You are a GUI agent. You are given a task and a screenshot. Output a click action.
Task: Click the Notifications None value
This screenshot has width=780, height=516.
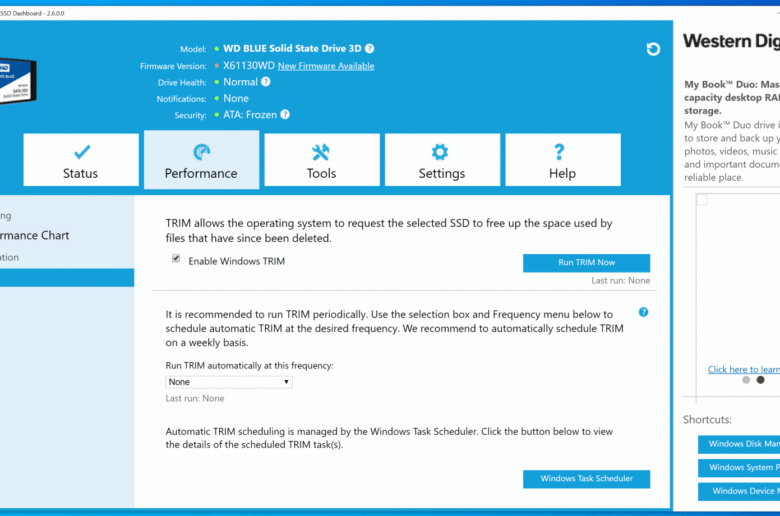point(236,98)
